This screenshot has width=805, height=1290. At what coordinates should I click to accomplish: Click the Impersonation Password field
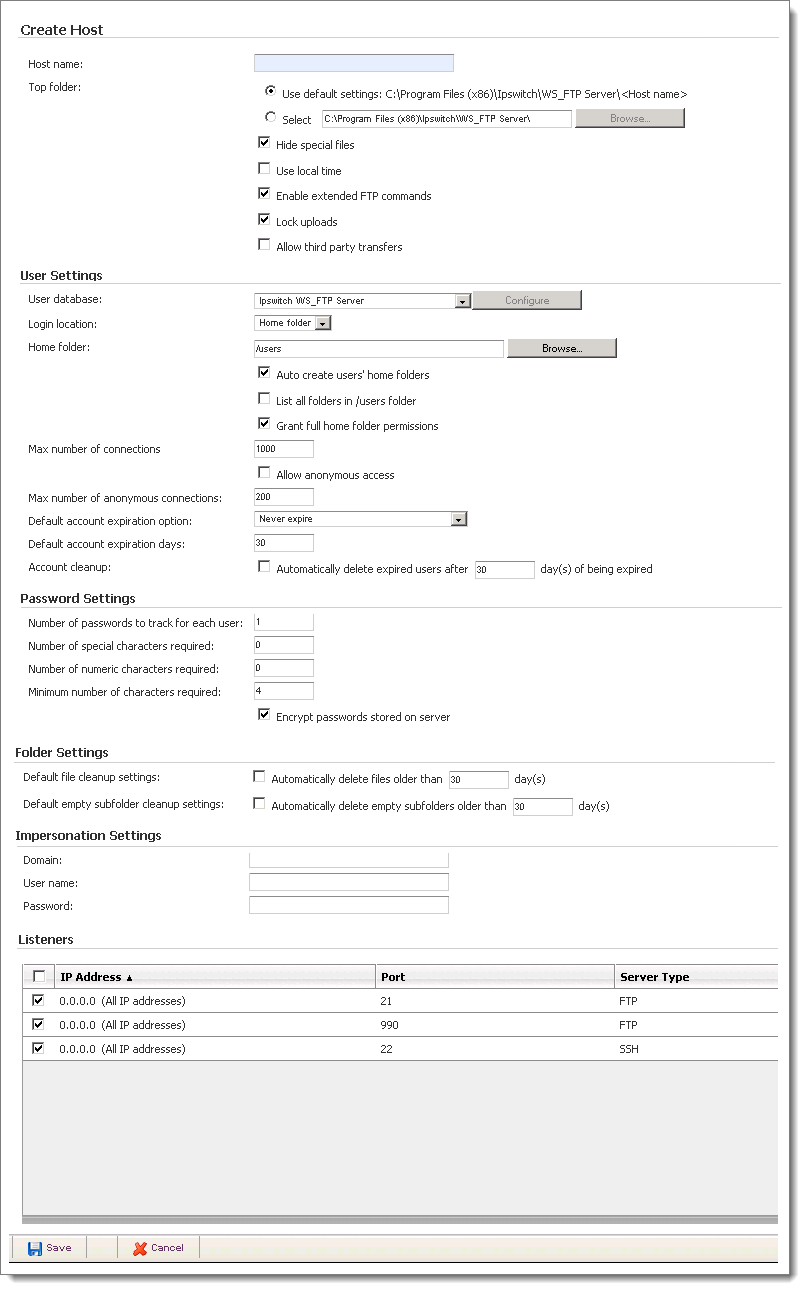349,905
